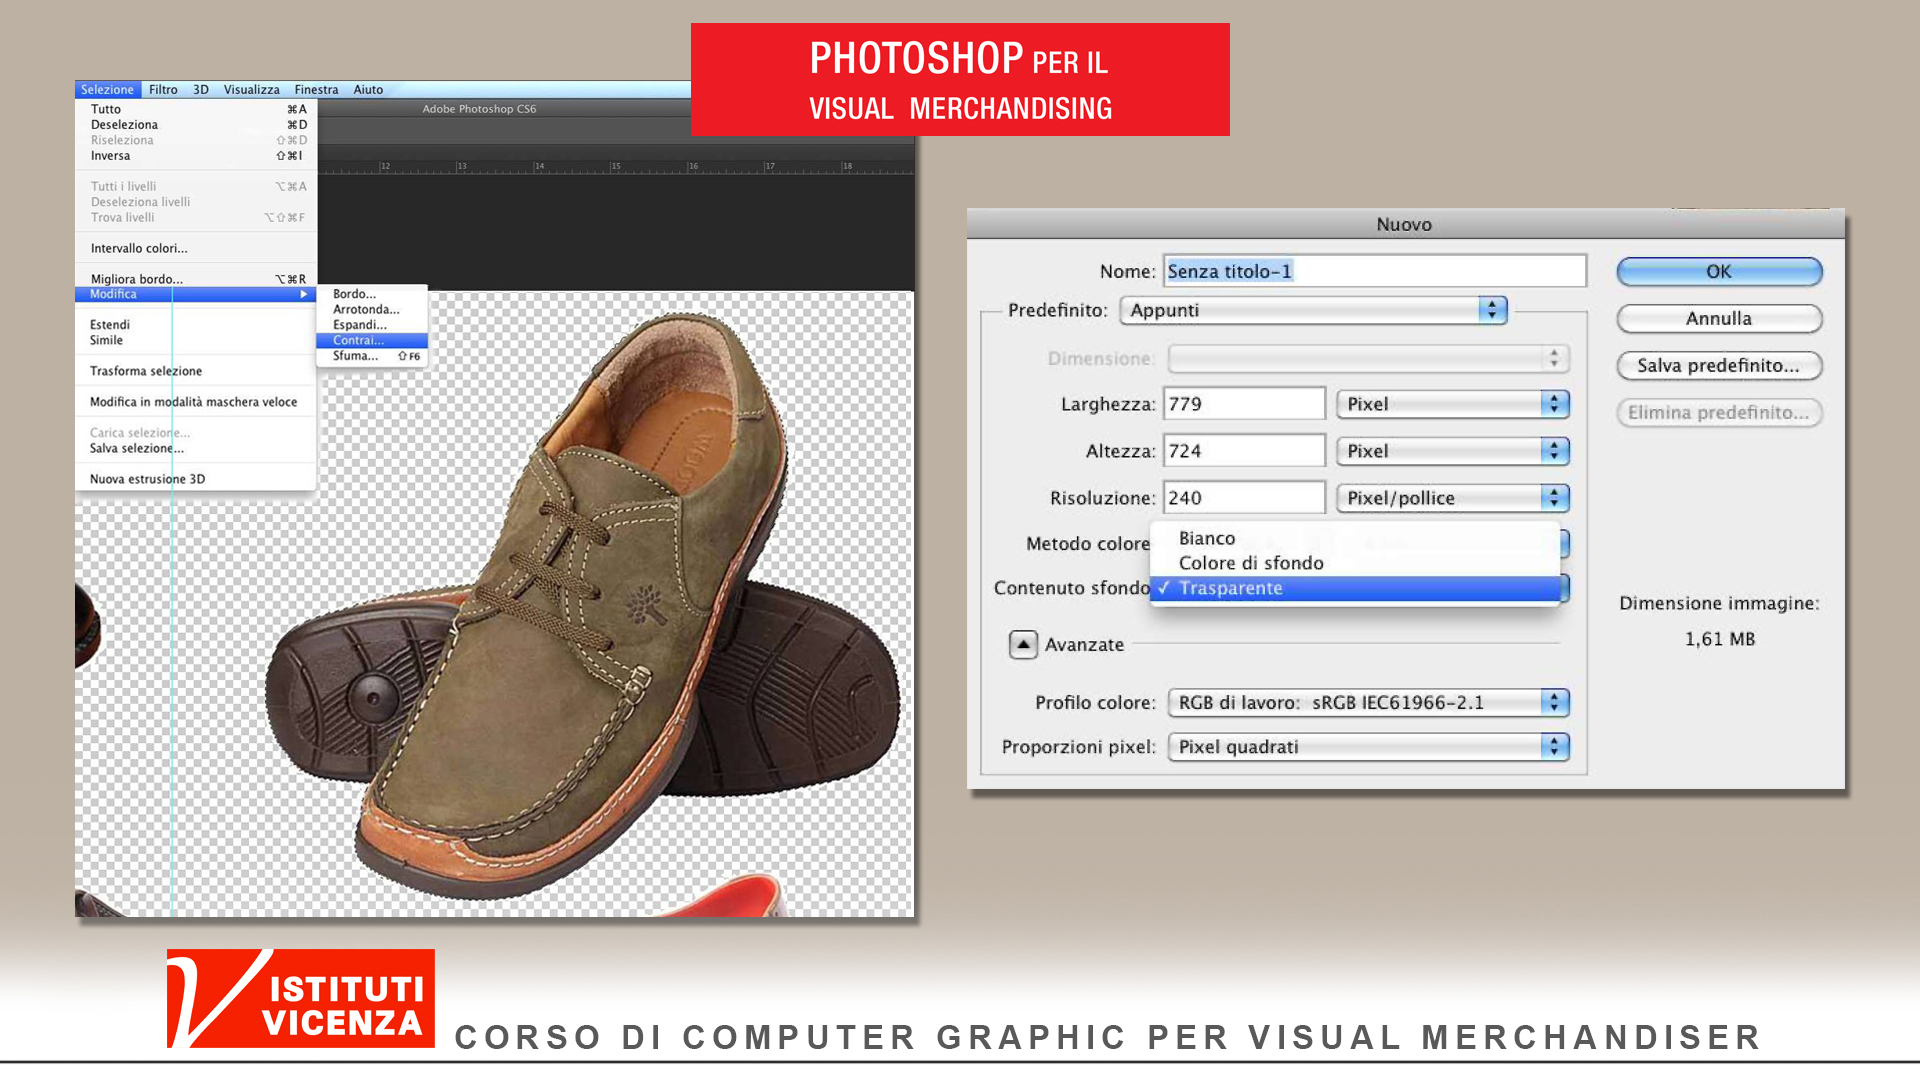Choose Tutto from Selezione menu

[x=196, y=109]
